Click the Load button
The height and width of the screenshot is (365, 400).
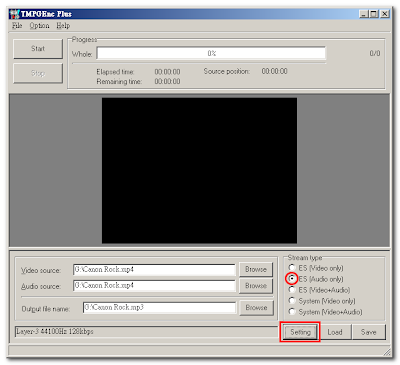pos(335,332)
